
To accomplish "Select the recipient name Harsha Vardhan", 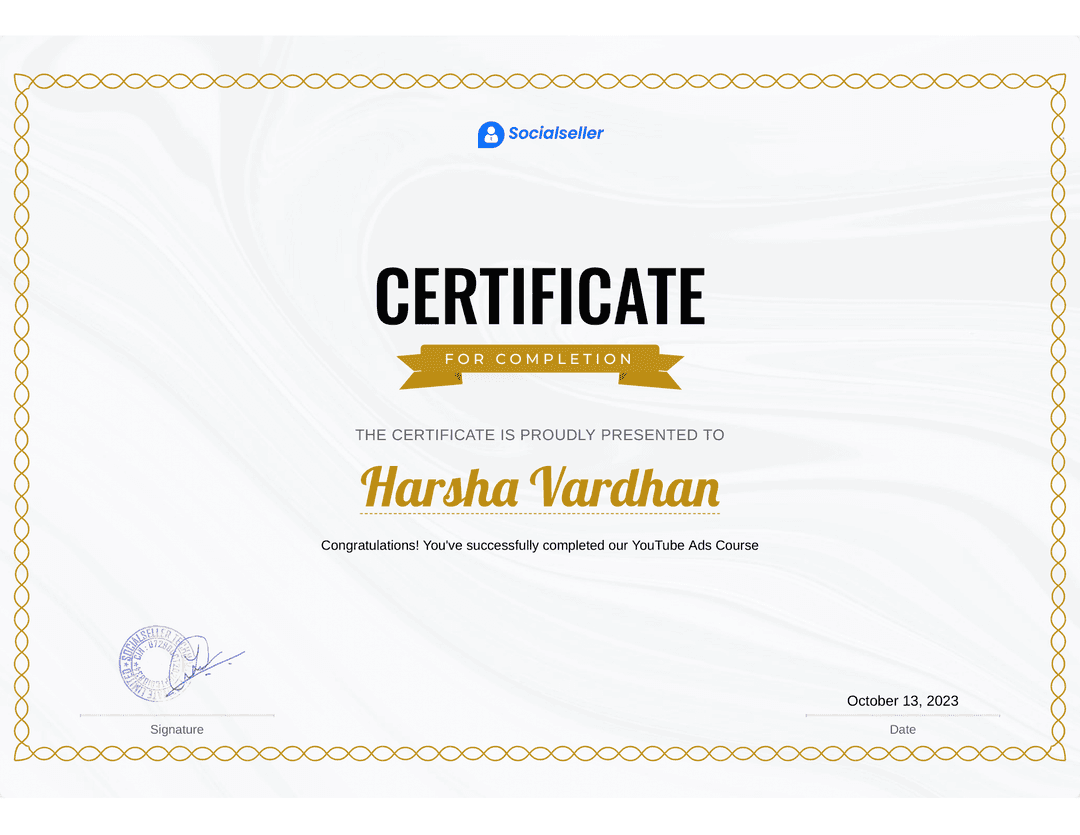I will click(540, 487).
